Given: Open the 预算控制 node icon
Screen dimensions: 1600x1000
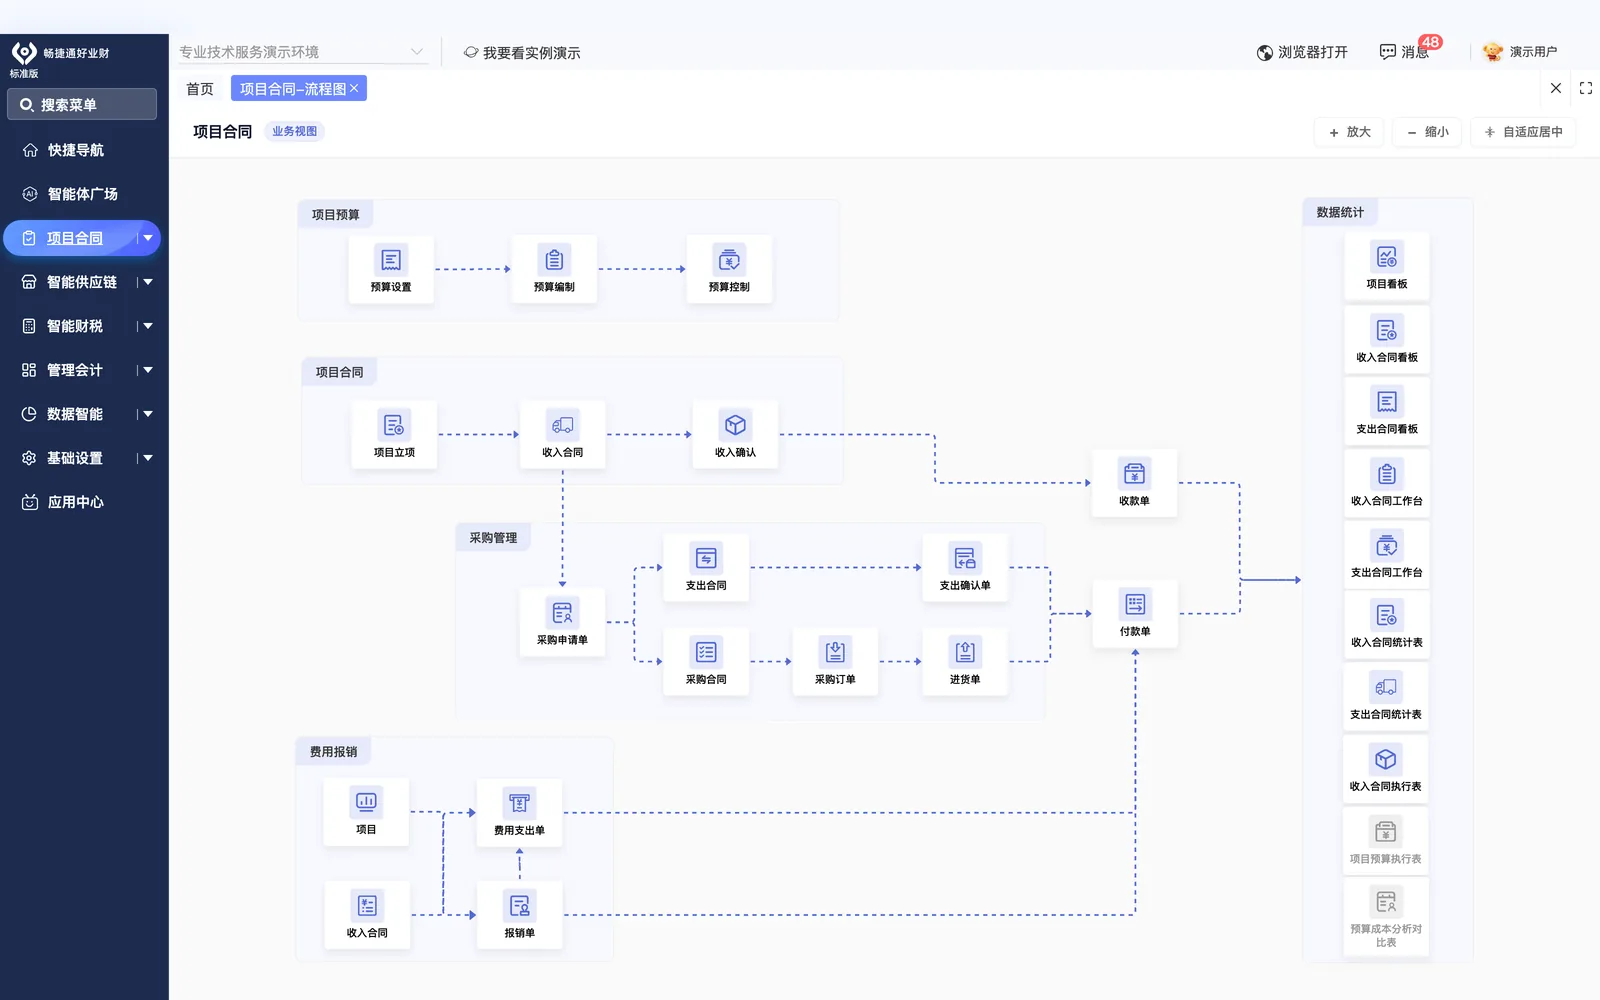Looking at the screenshot, I should (x=729, y=261).
